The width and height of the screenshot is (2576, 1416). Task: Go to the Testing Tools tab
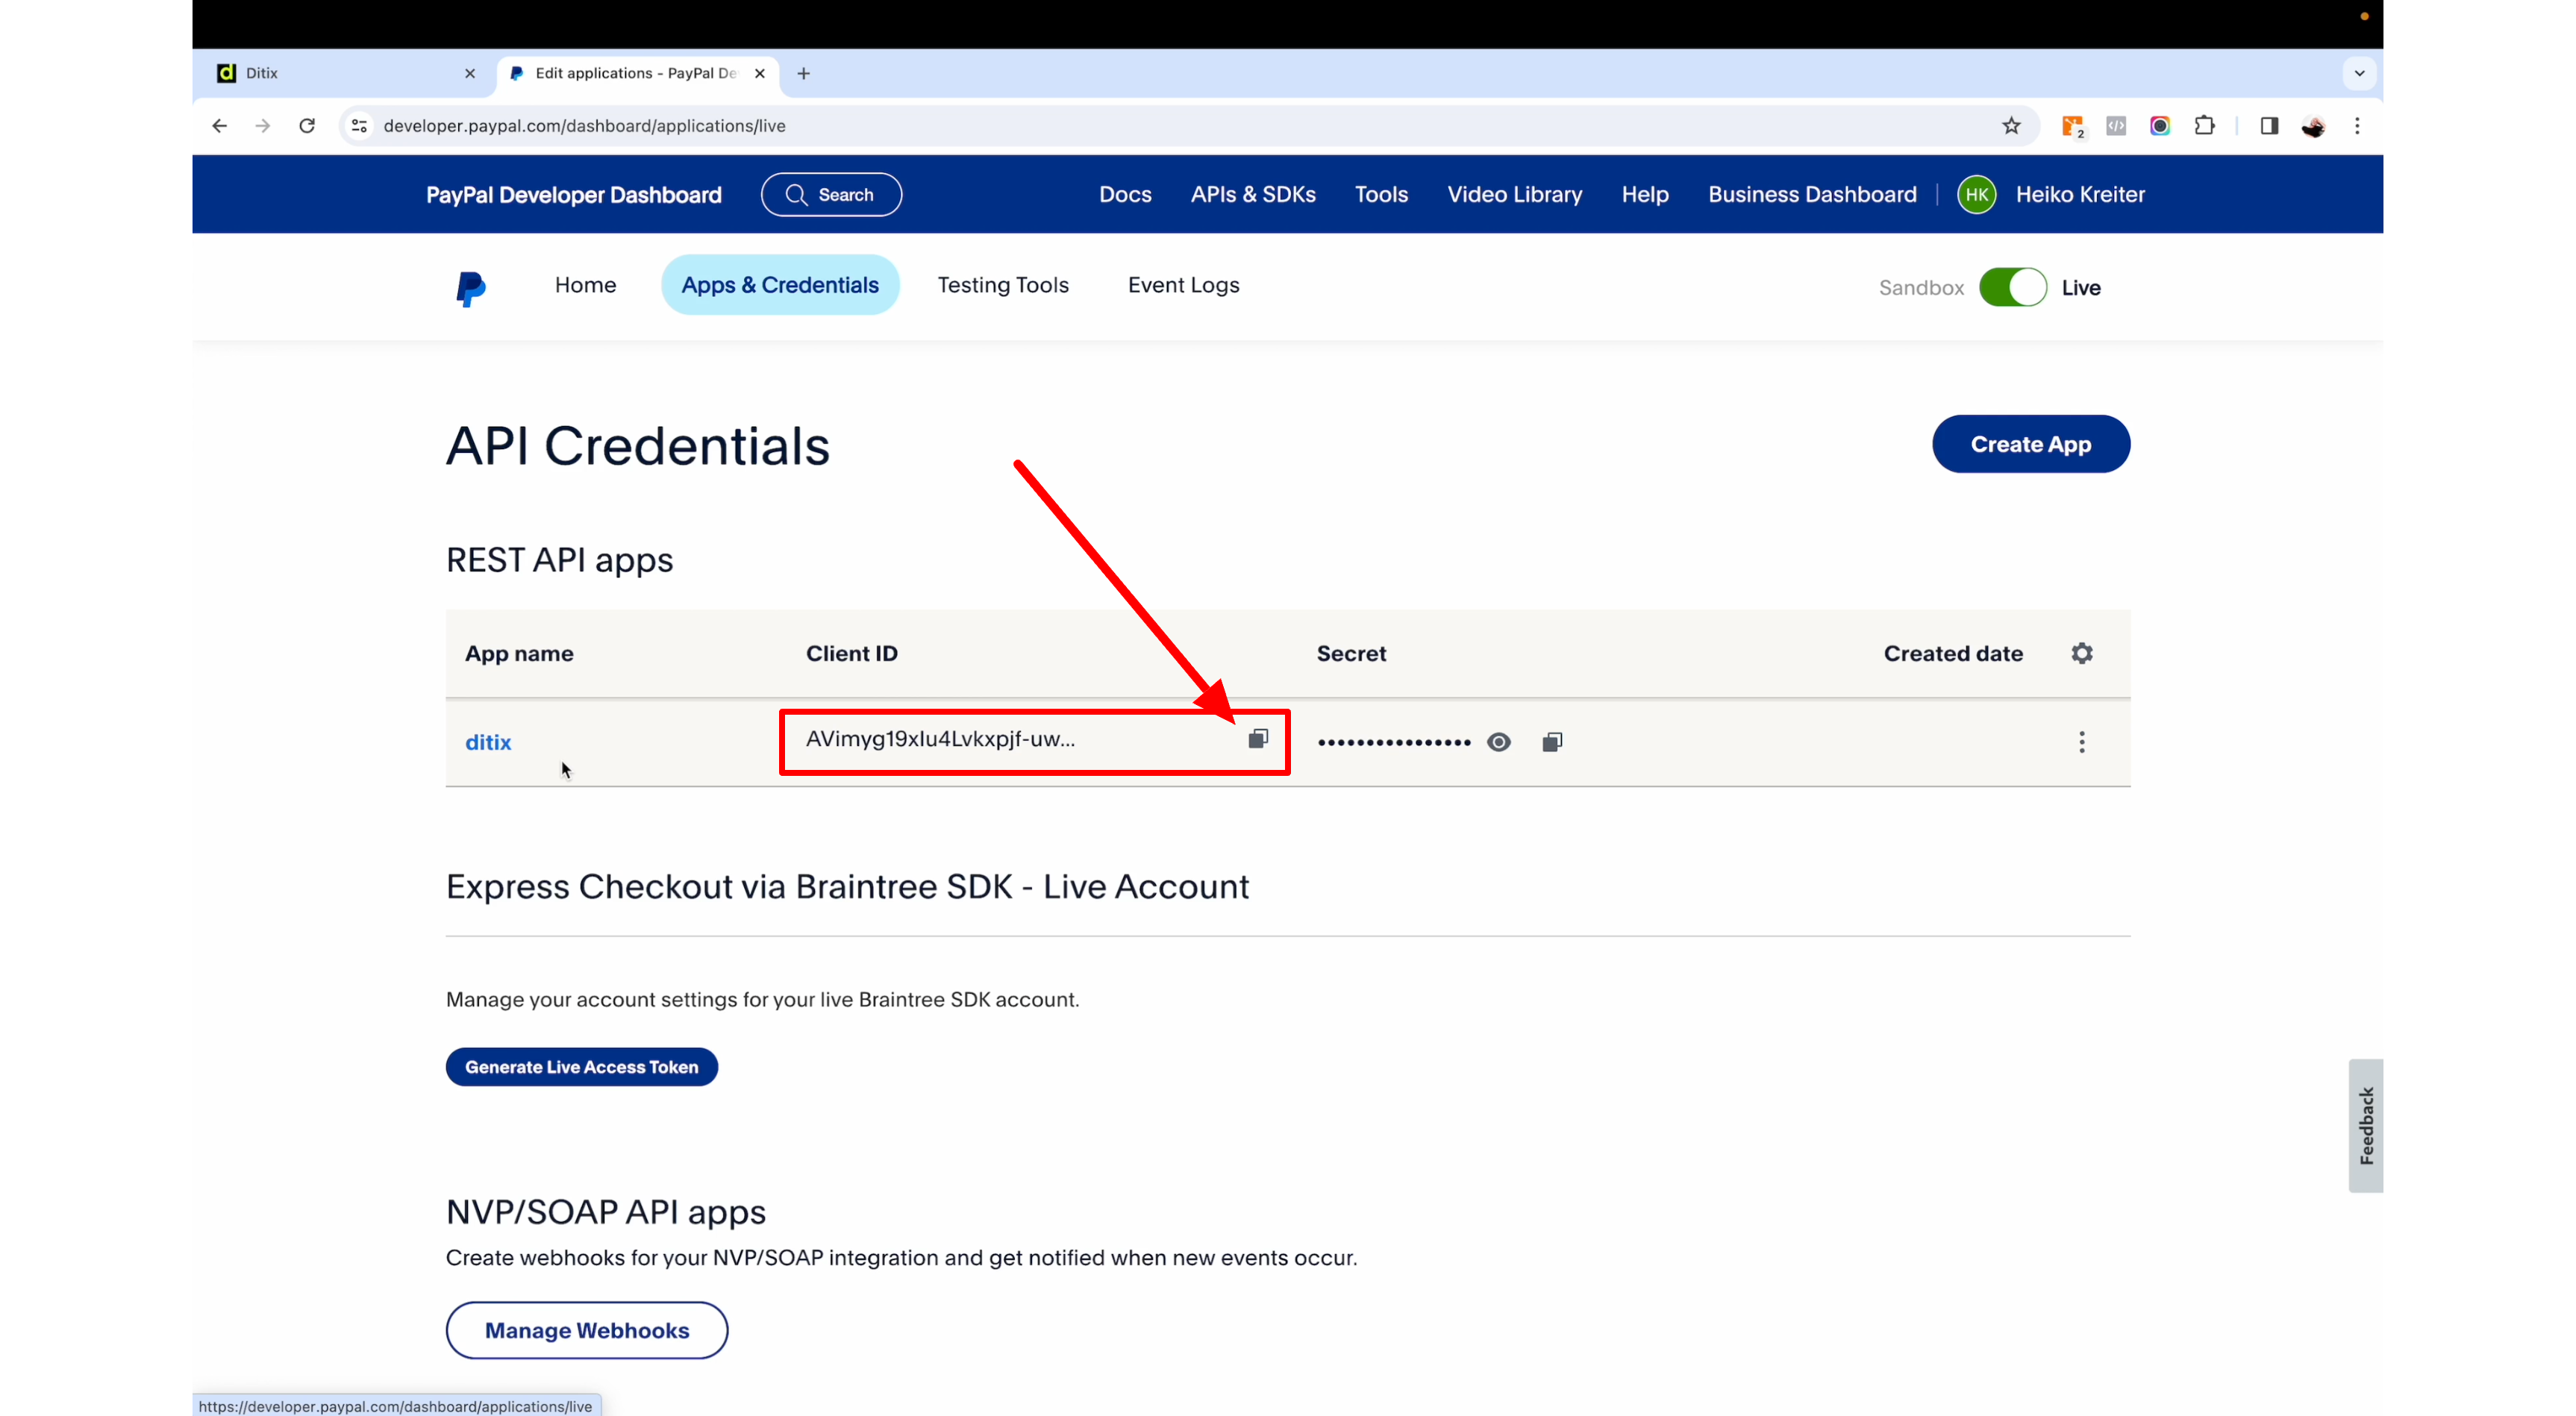point(1003,285)
